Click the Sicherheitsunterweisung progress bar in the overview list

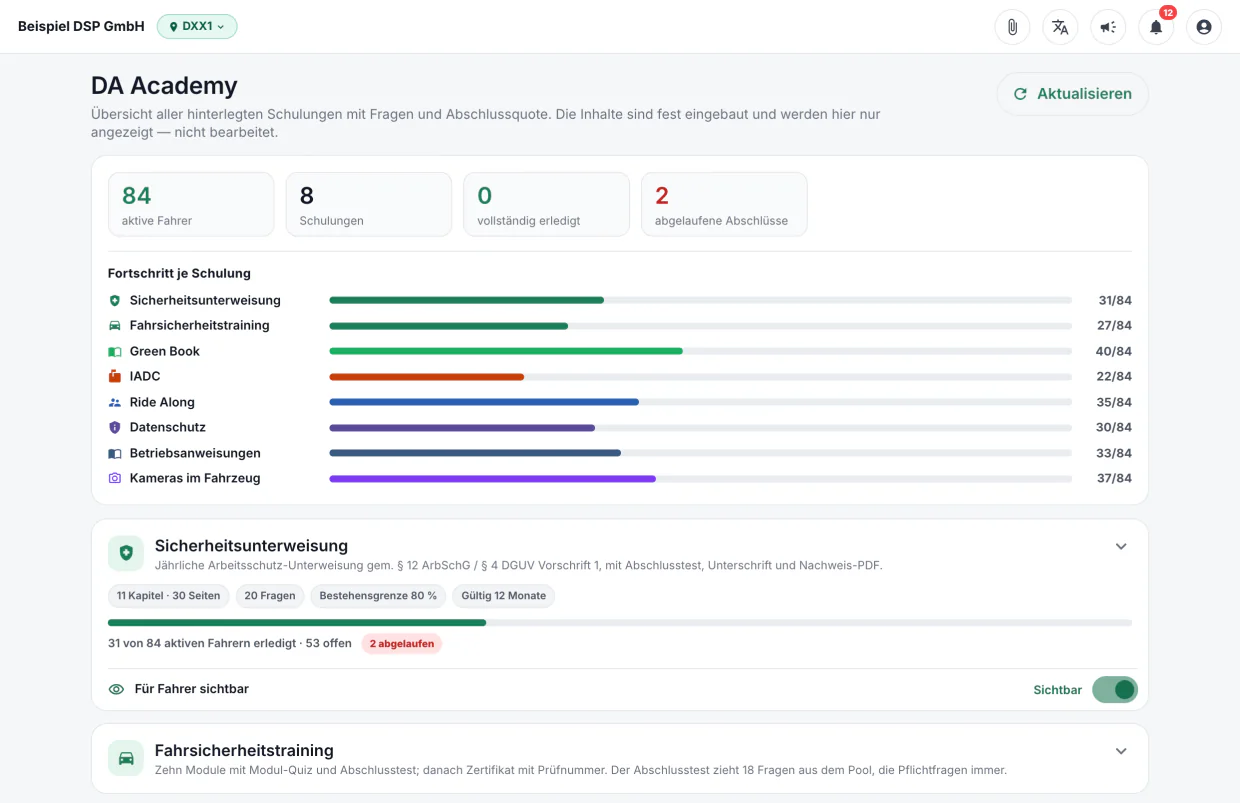click(701, 300)
